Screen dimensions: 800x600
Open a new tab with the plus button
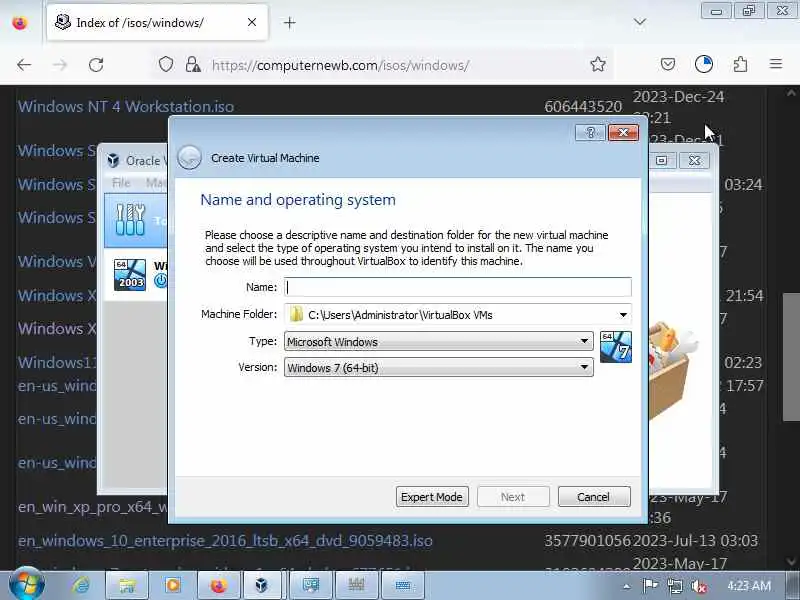[289, 22]
